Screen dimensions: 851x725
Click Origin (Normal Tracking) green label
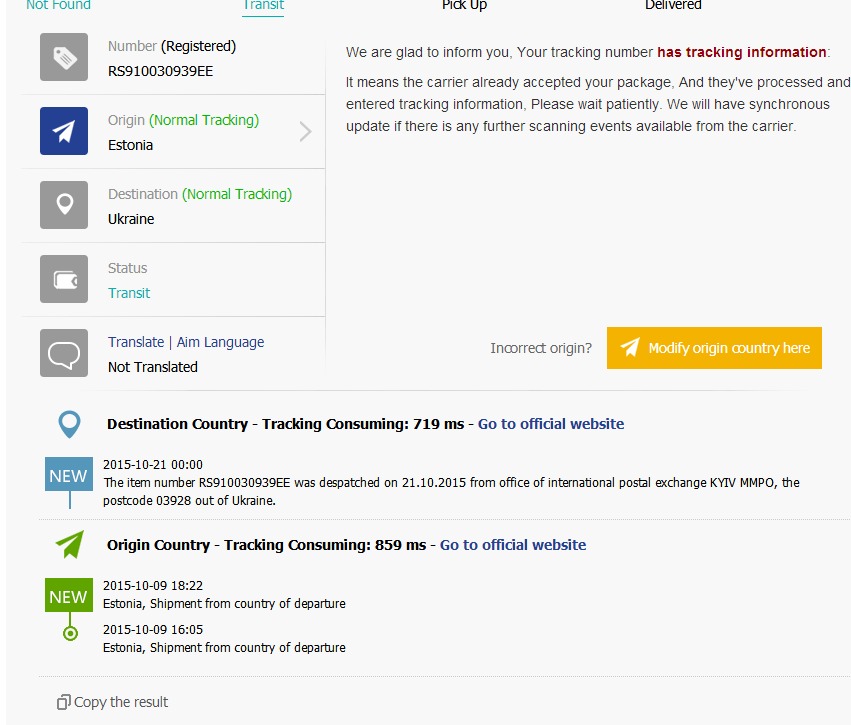pyautogui.click(x=204, y=120)
